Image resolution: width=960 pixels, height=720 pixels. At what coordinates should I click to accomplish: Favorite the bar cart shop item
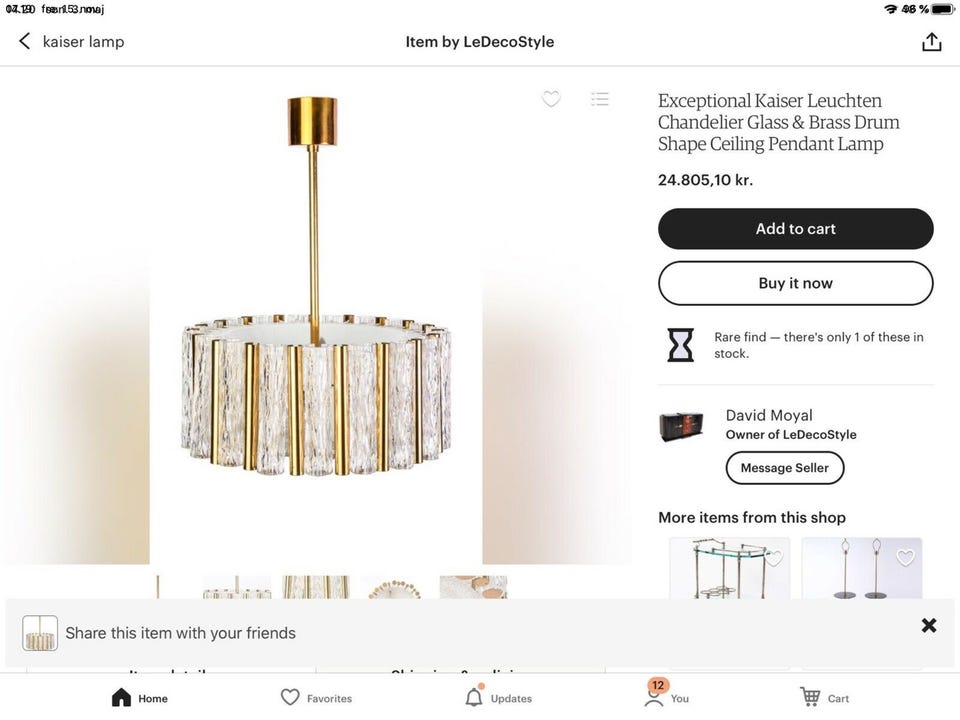[x=773, y=558]
